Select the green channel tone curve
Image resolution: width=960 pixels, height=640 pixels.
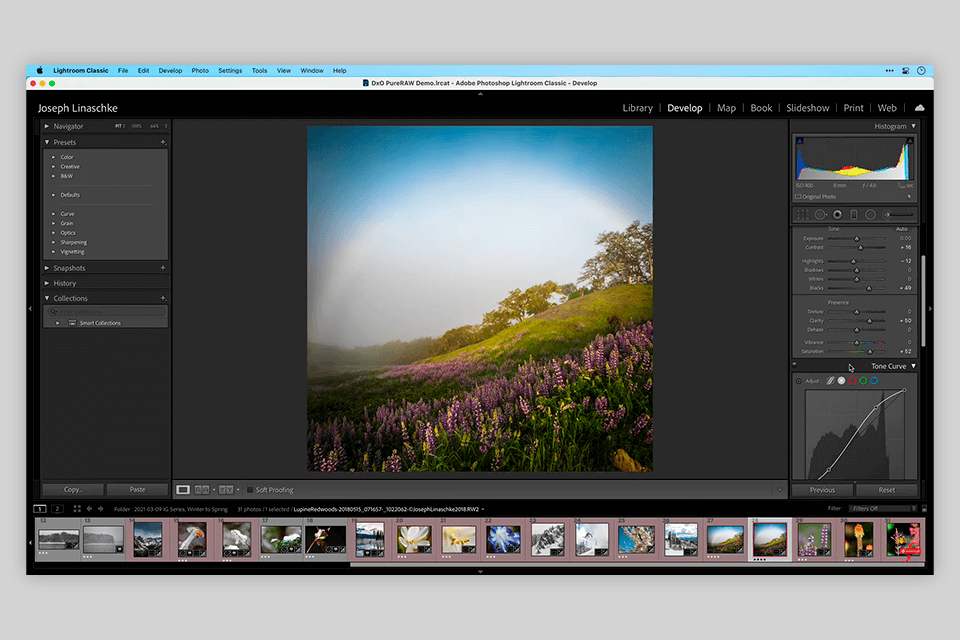click(x=863, y=381)
